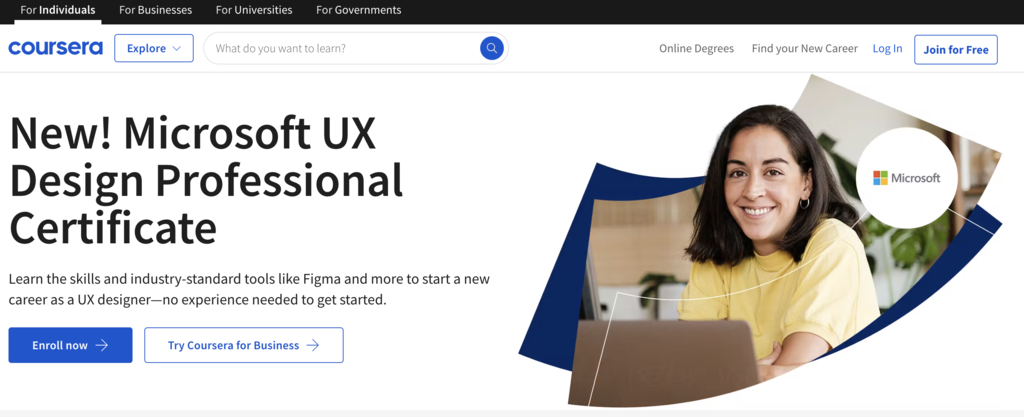
Task: Open Find your New Career link
Action: click(805, 48)
